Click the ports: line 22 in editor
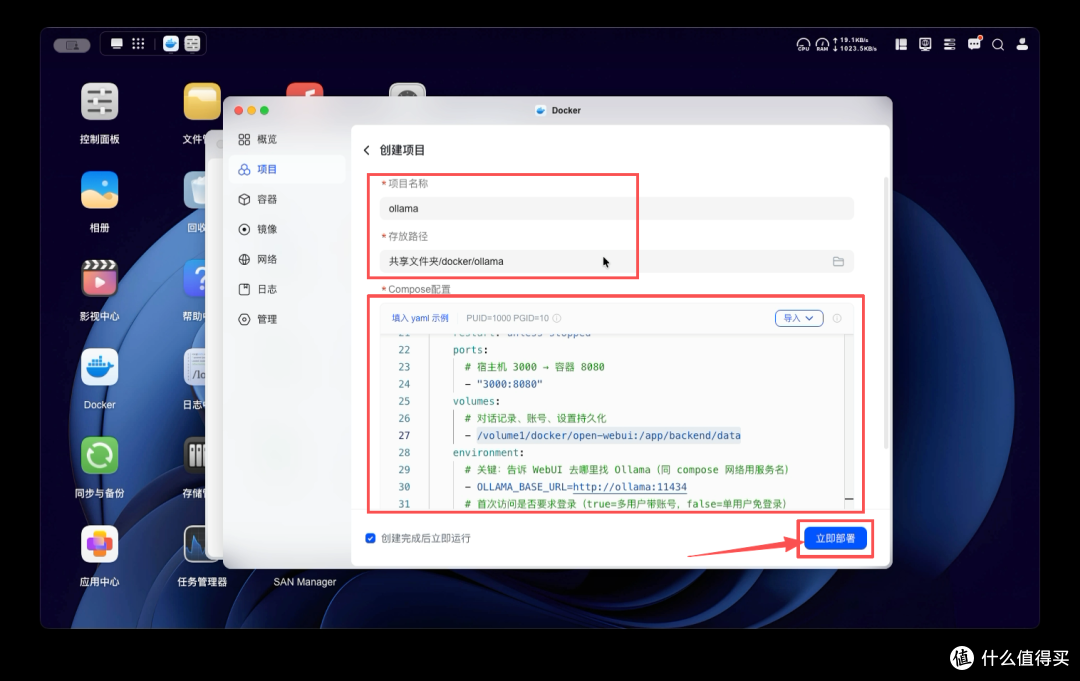This screenshot has width=1080, height=681. 470,350
